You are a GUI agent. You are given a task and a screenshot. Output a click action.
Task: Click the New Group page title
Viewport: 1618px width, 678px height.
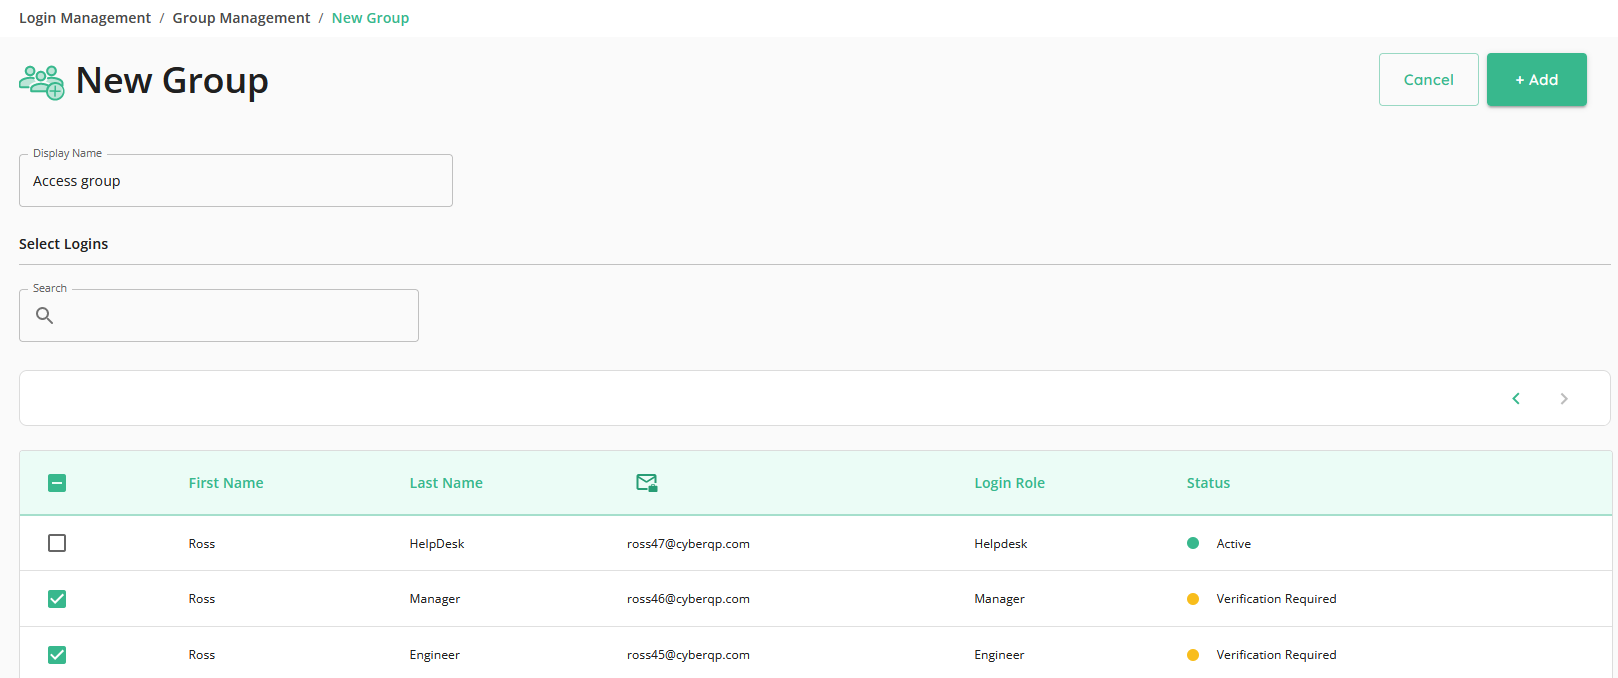[172, 81]
